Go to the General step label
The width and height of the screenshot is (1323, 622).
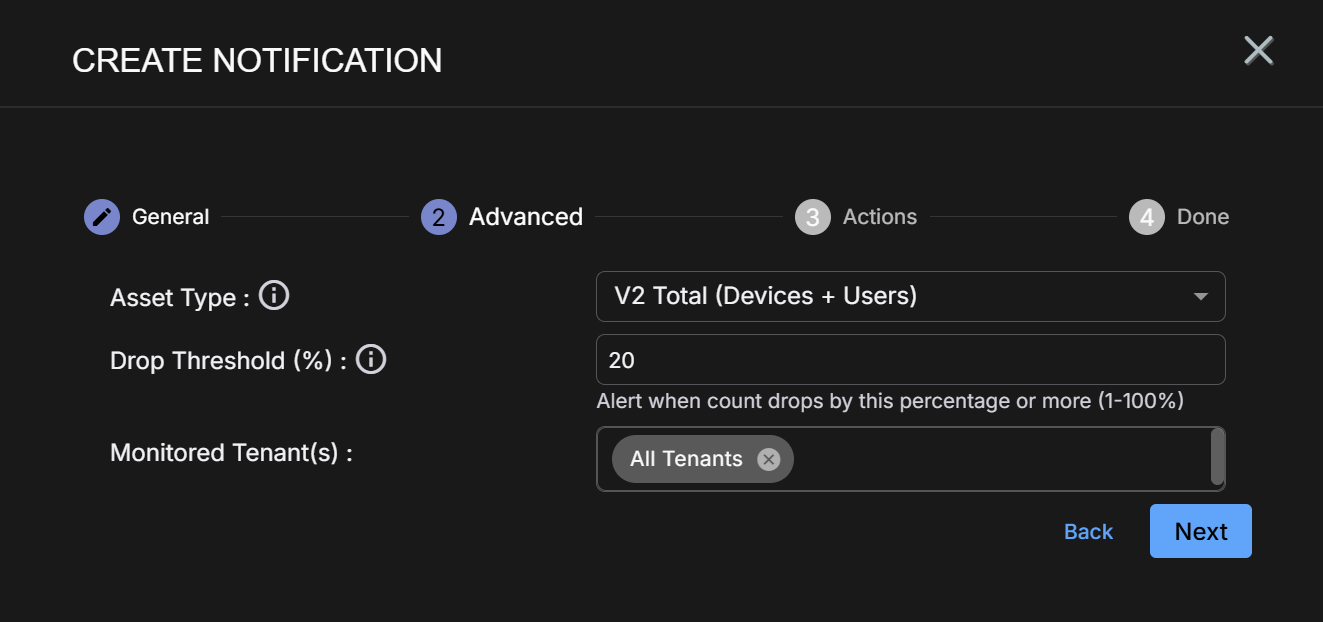tap(171, 217)
